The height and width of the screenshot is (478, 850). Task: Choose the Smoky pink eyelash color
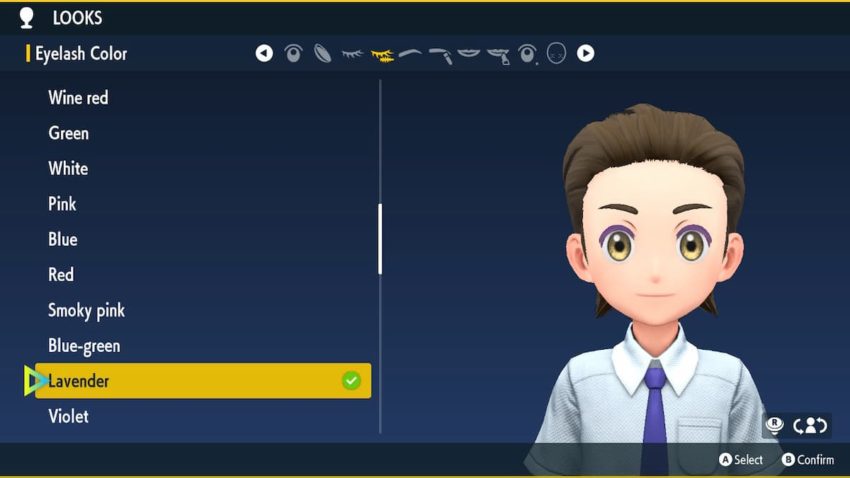pos(203,310)
